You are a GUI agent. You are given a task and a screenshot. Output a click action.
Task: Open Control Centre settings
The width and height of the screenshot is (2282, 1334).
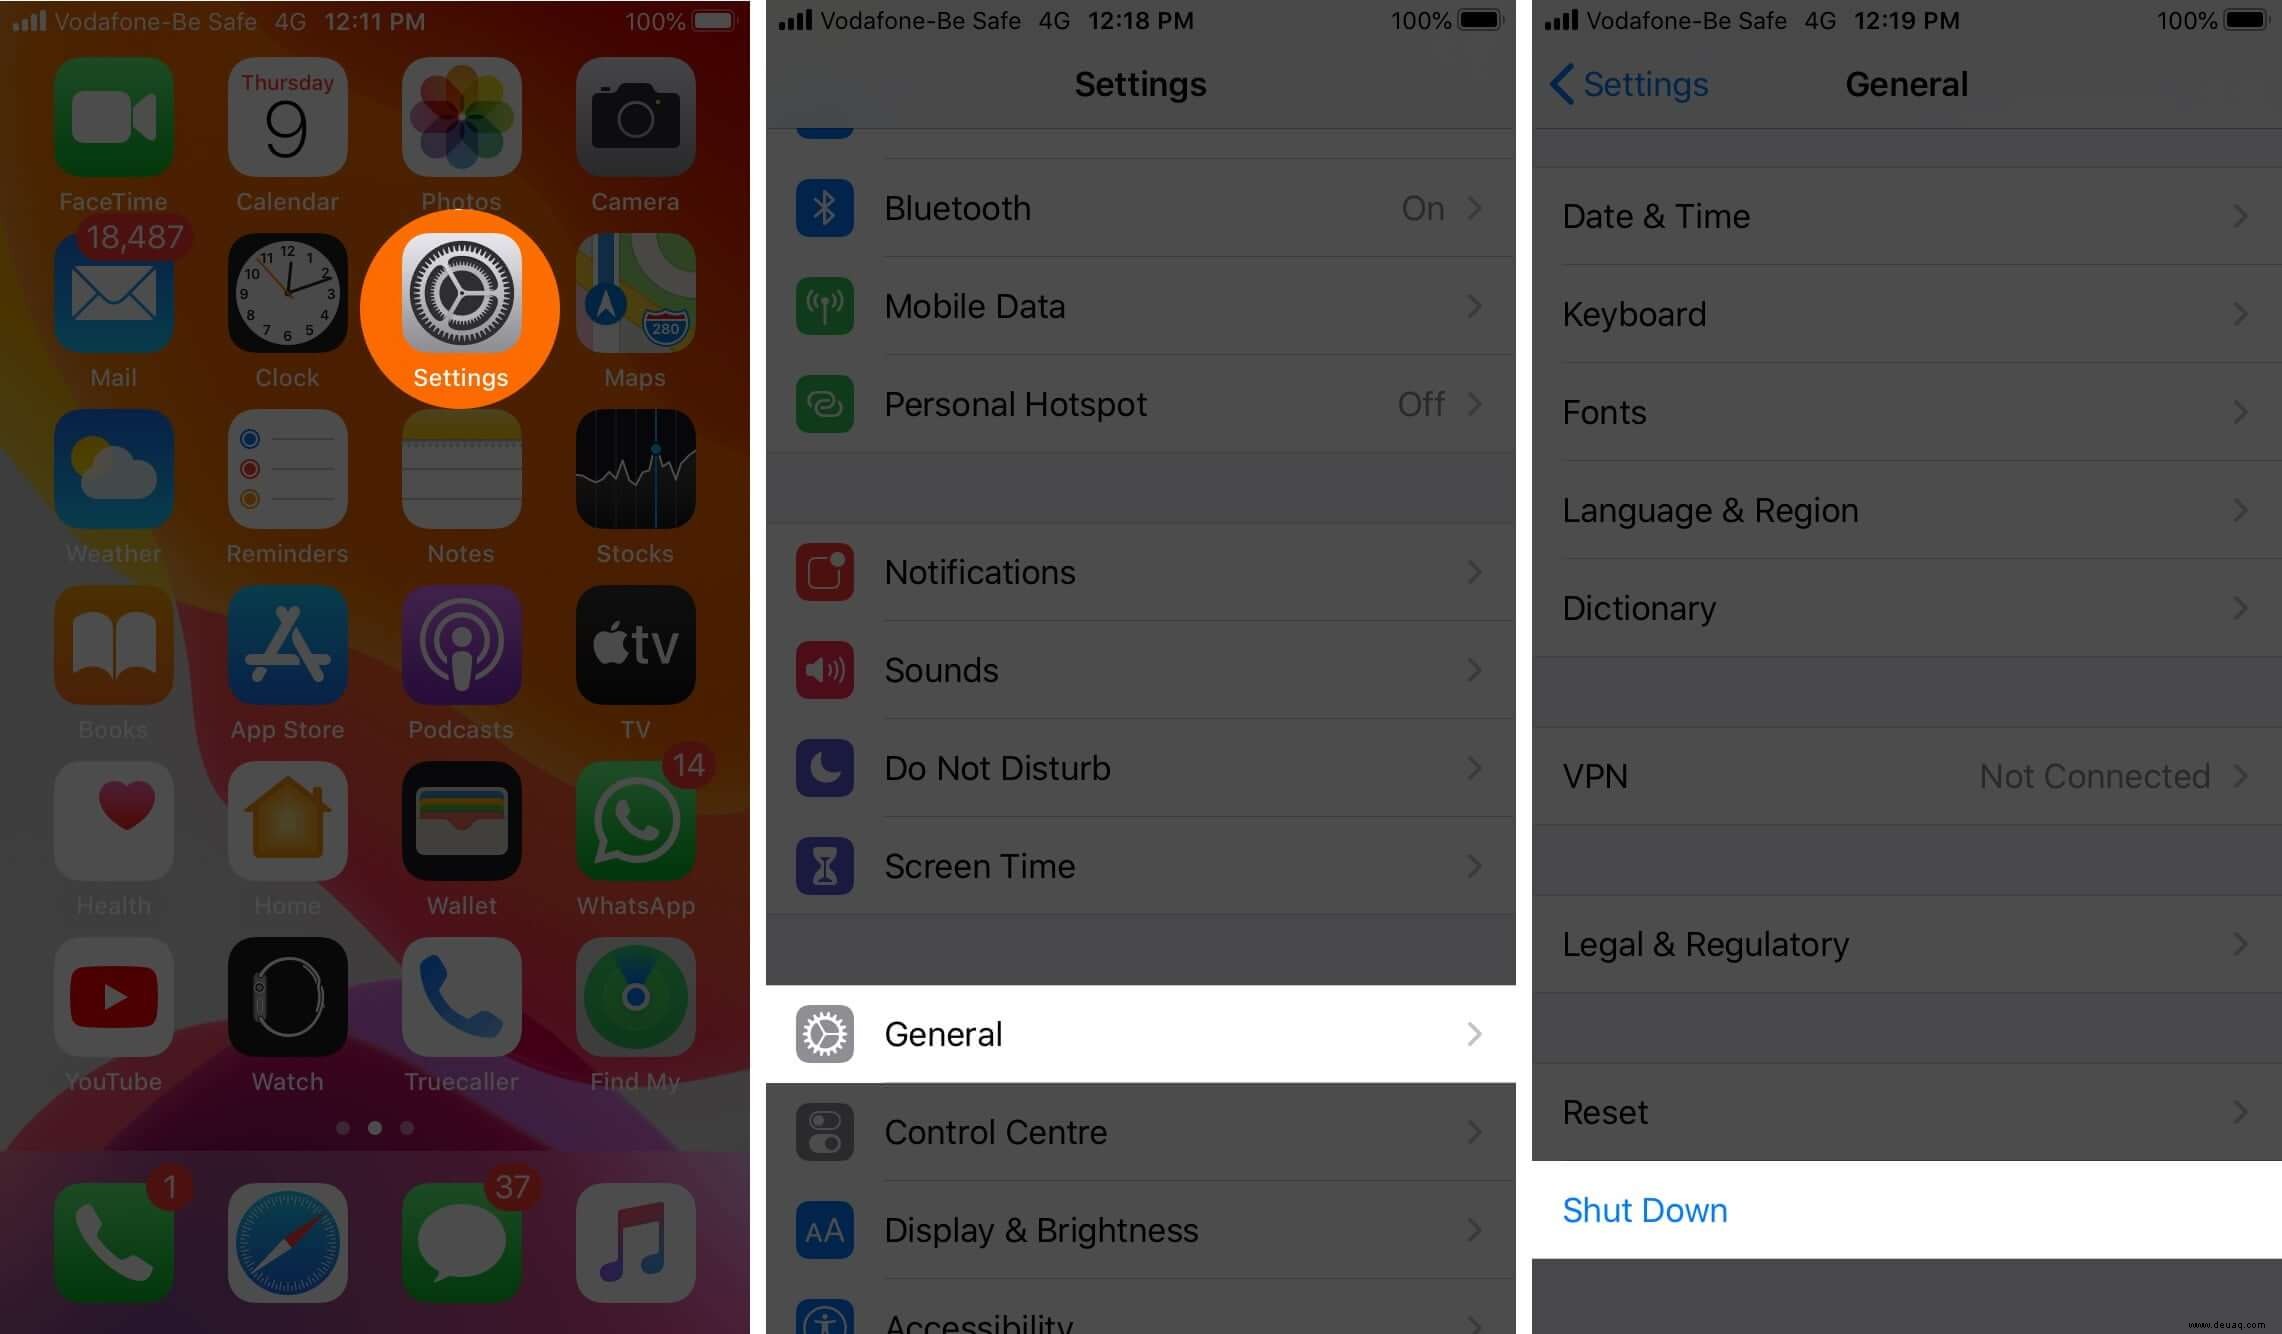1140,1131
